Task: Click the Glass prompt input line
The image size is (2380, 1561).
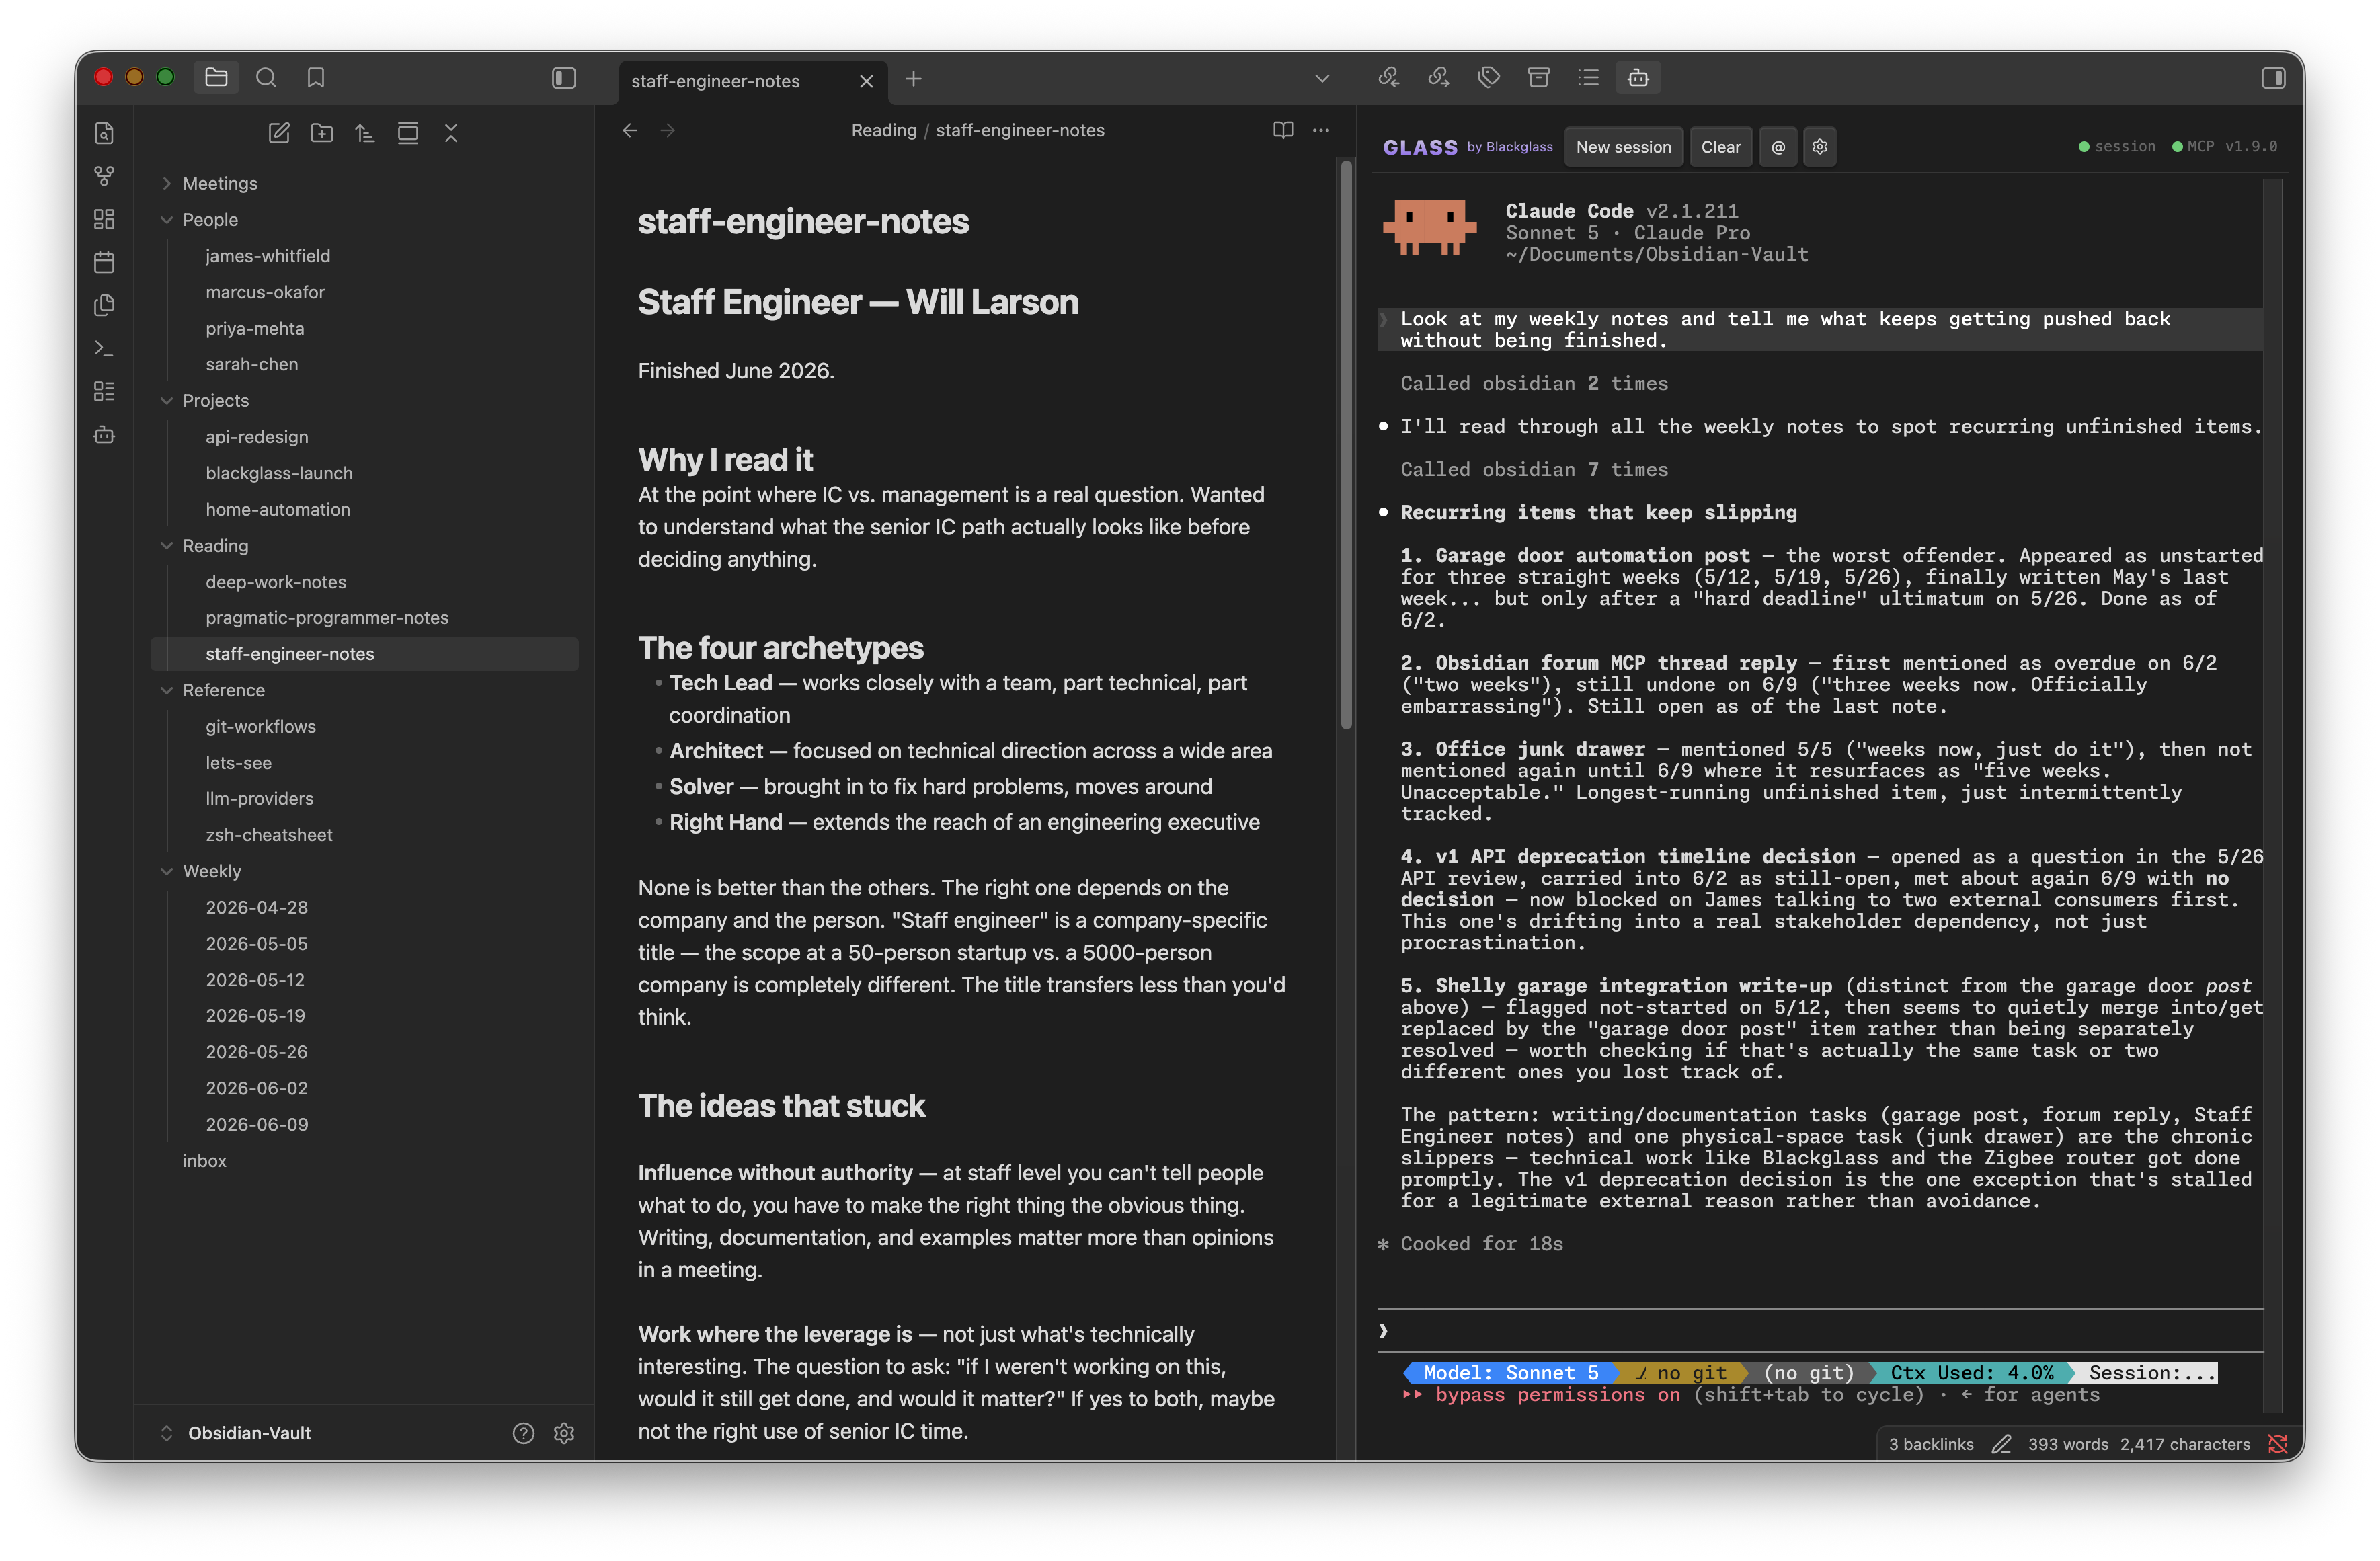Action: click(1820, 1331)
